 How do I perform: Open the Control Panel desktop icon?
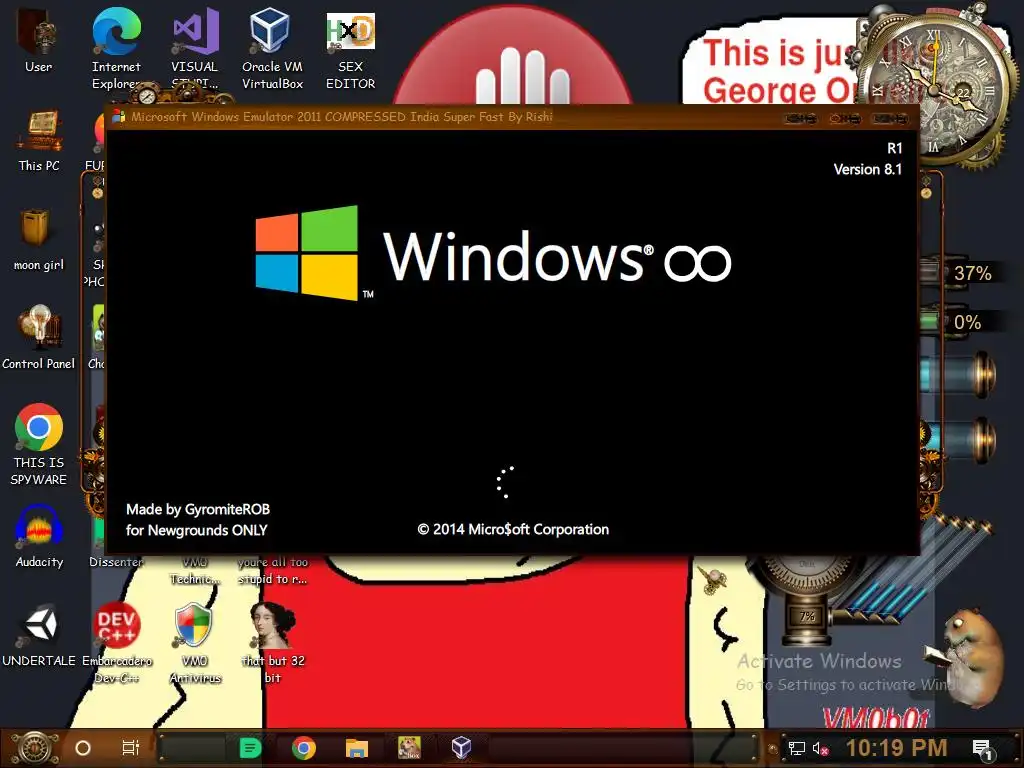click(x=39, y=337)
